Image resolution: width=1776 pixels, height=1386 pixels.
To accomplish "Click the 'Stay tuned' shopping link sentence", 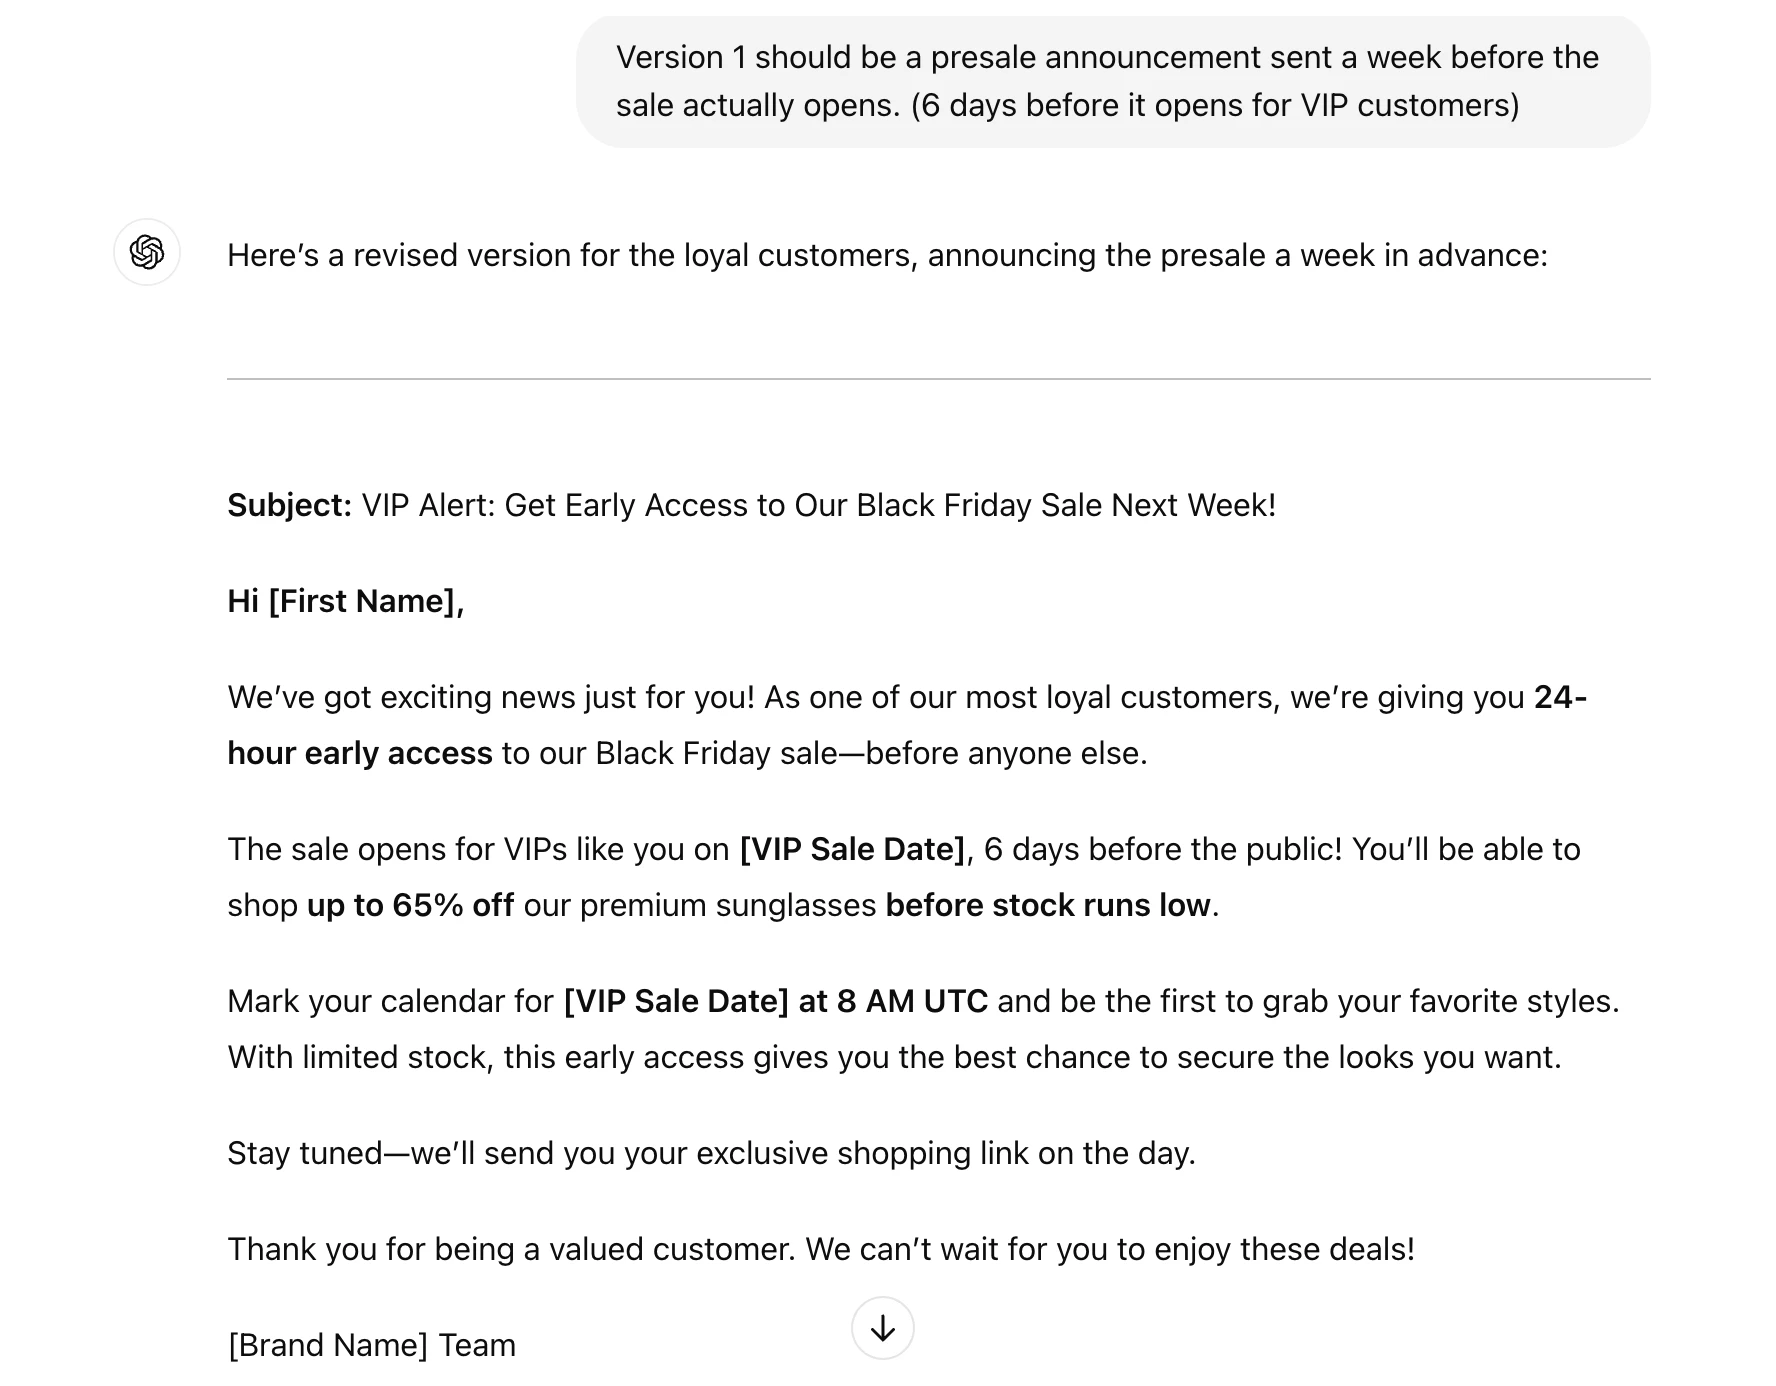I will coord(710,1153).
